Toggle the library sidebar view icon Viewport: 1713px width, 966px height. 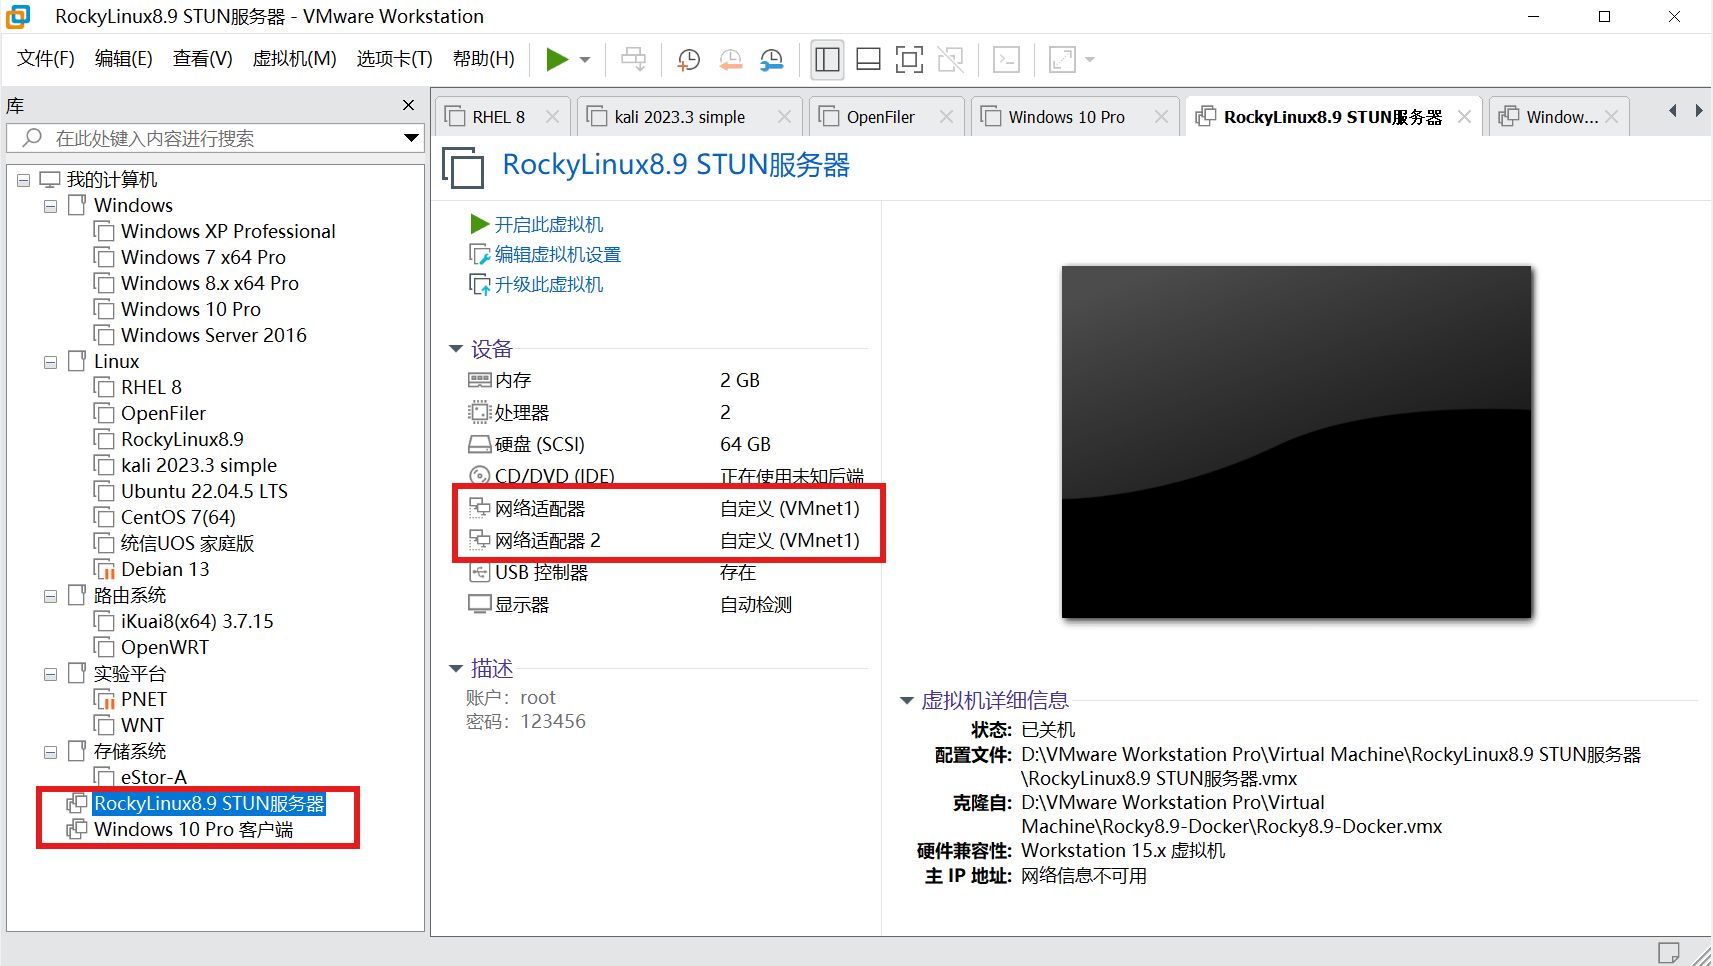point(827,60)
